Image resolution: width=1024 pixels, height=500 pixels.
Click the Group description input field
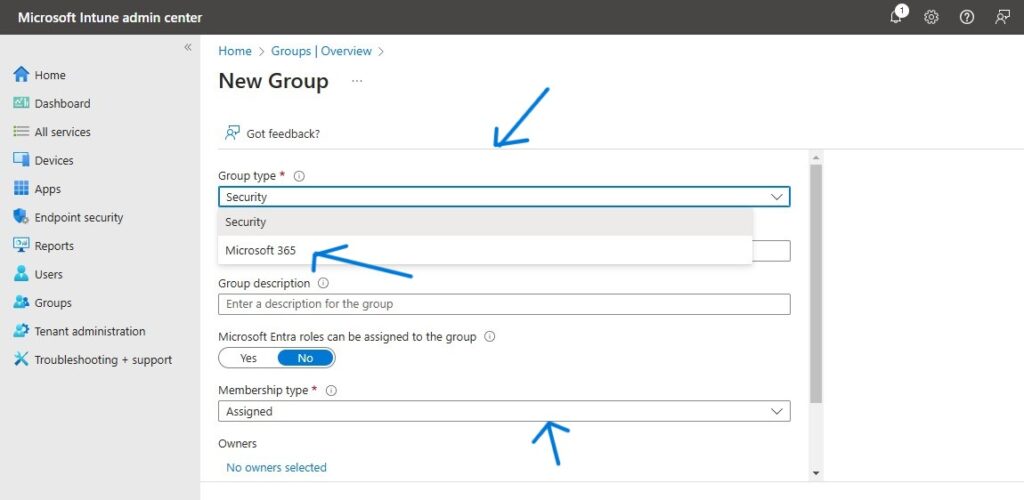pyautogui.click(x=503, y=304)
